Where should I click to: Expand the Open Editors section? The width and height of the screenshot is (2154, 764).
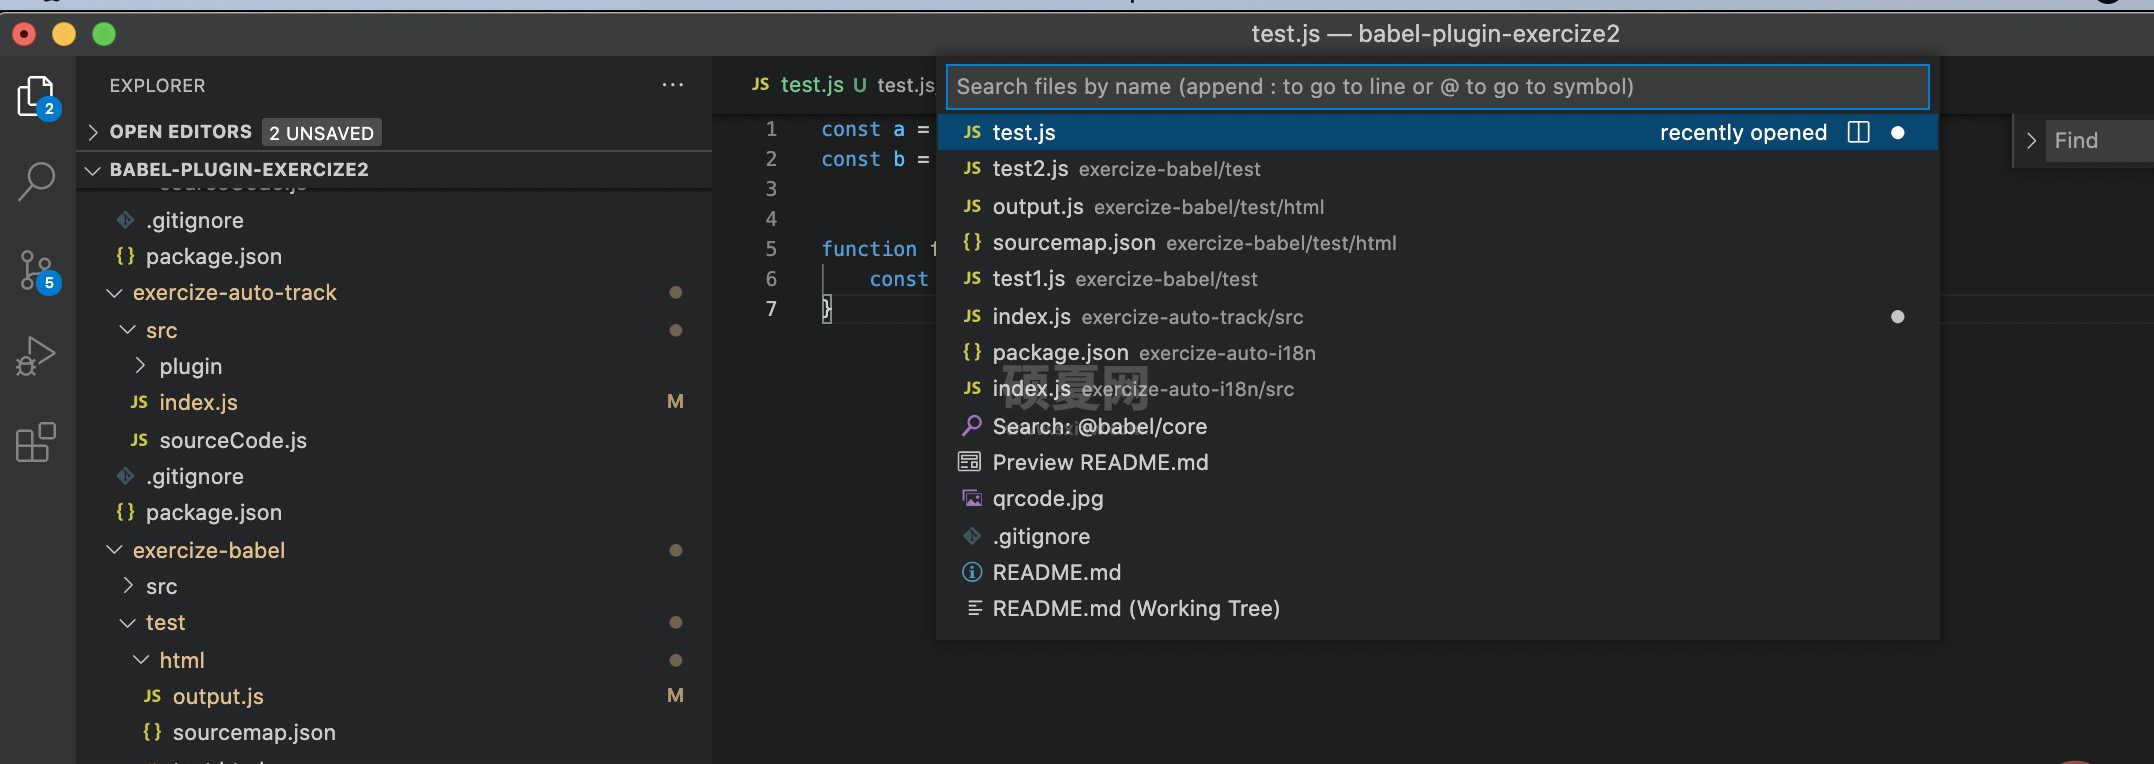(x=93, y=132)
